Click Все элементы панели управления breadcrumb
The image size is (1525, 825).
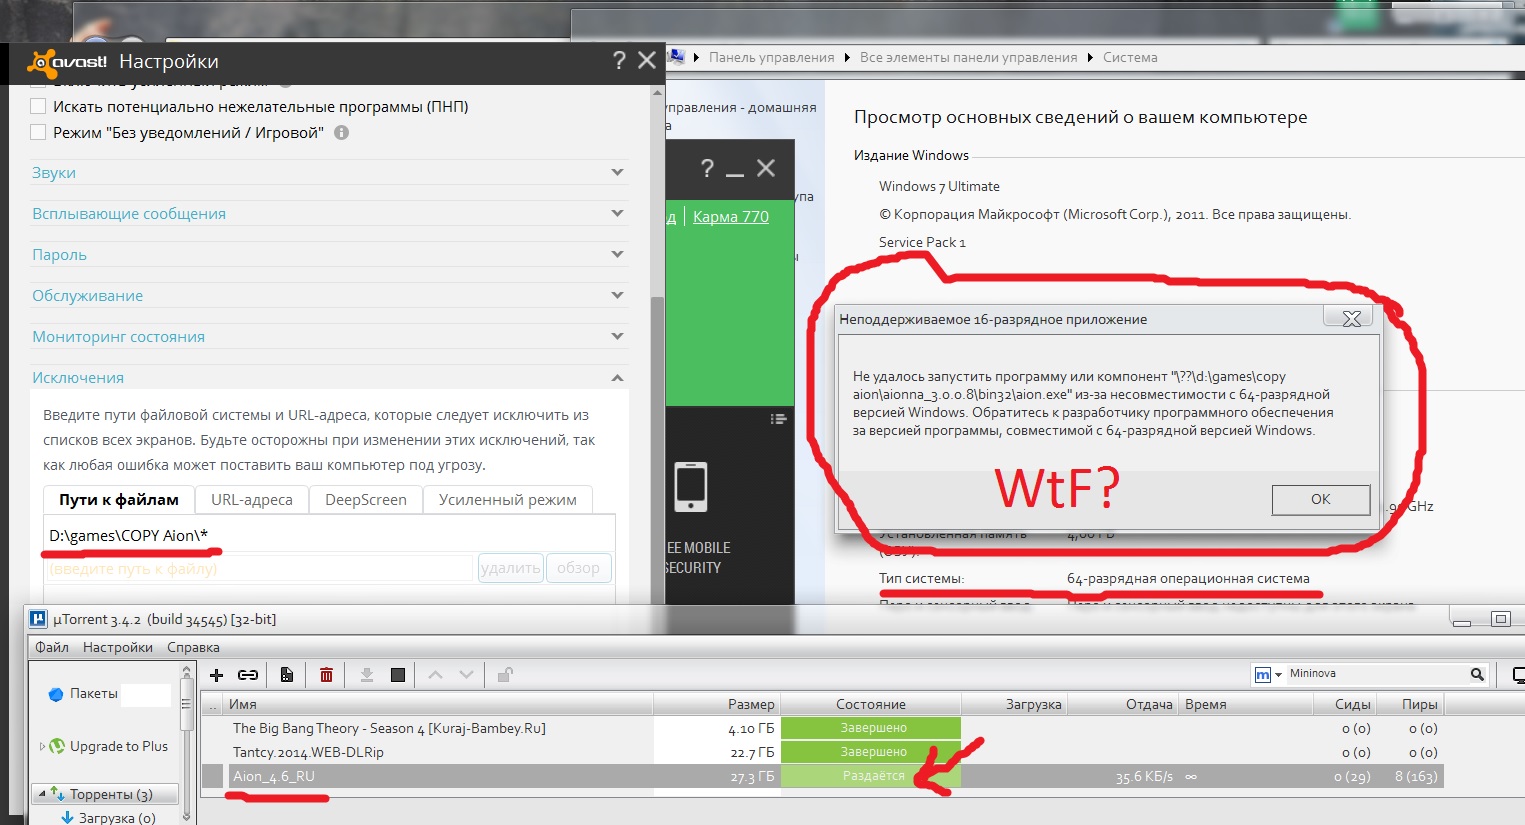[x=968, y=57]
